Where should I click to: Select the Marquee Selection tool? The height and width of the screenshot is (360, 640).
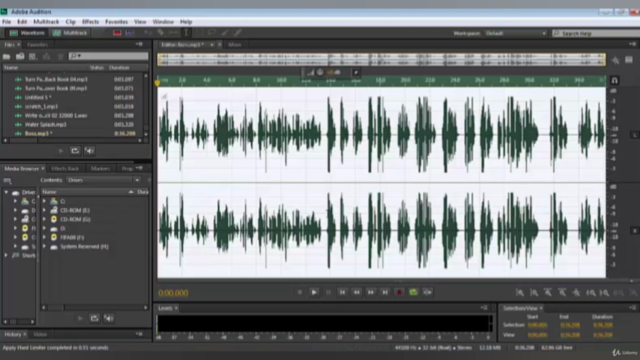point(199,33)
